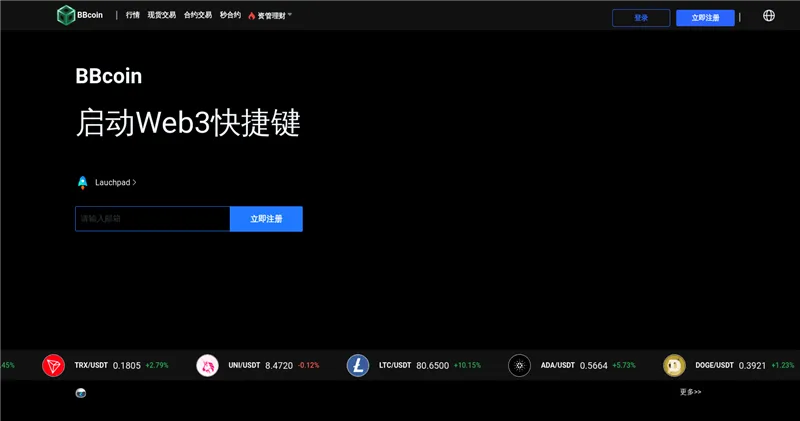Click the UNI price 8.4720
The width and height of the screenshot is (800, 421).
click(279, 365)
